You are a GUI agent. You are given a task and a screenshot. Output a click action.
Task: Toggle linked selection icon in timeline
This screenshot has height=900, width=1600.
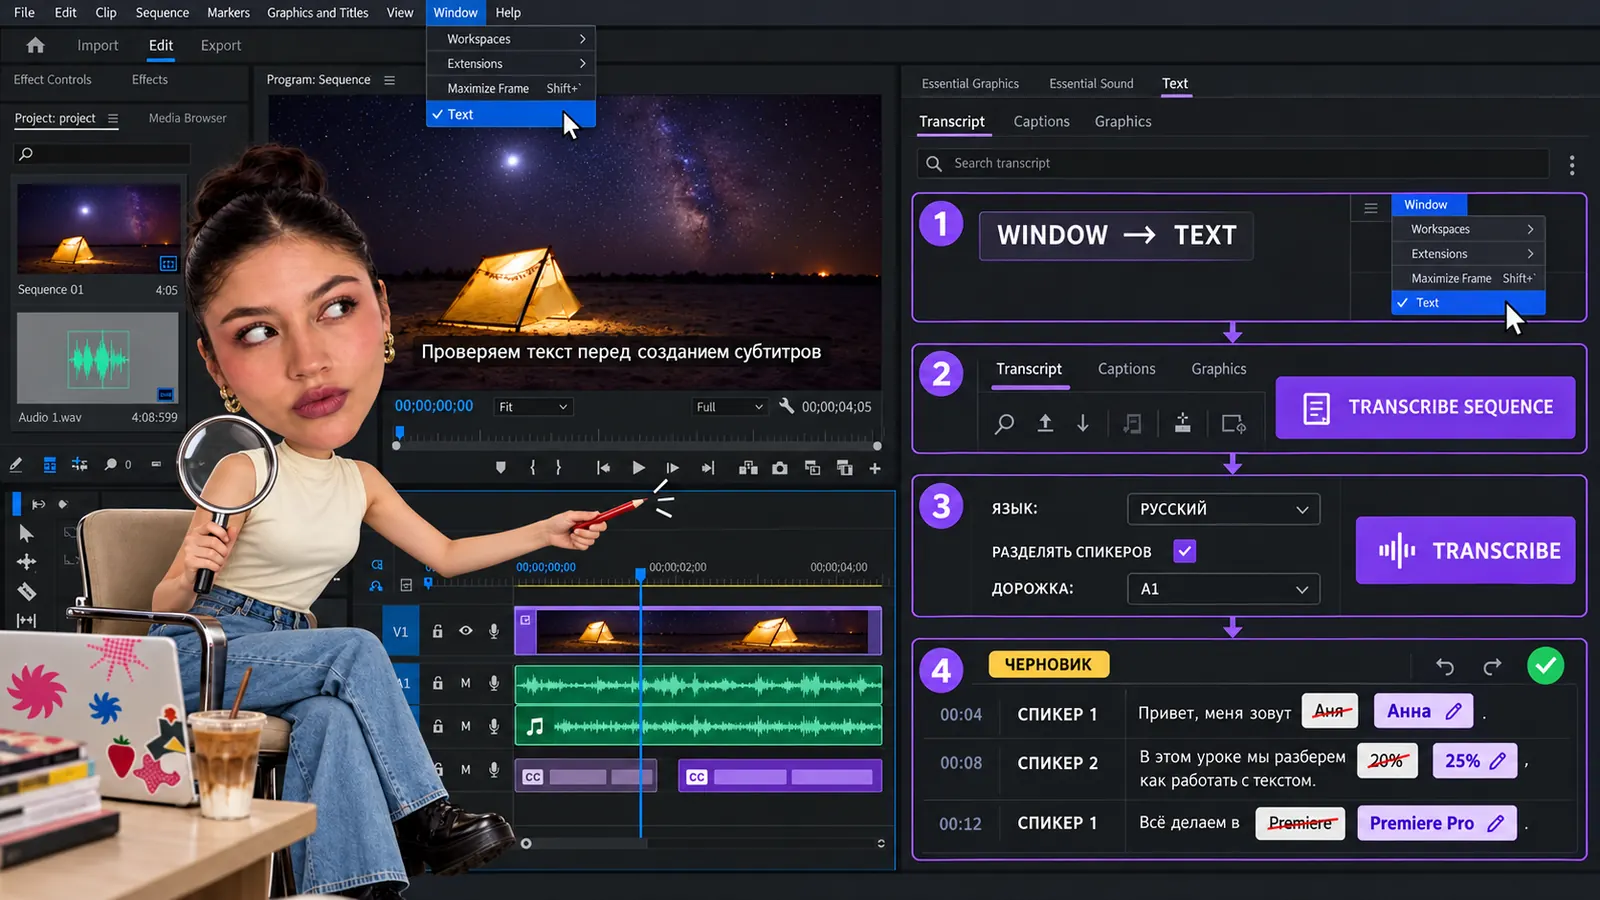376,586
